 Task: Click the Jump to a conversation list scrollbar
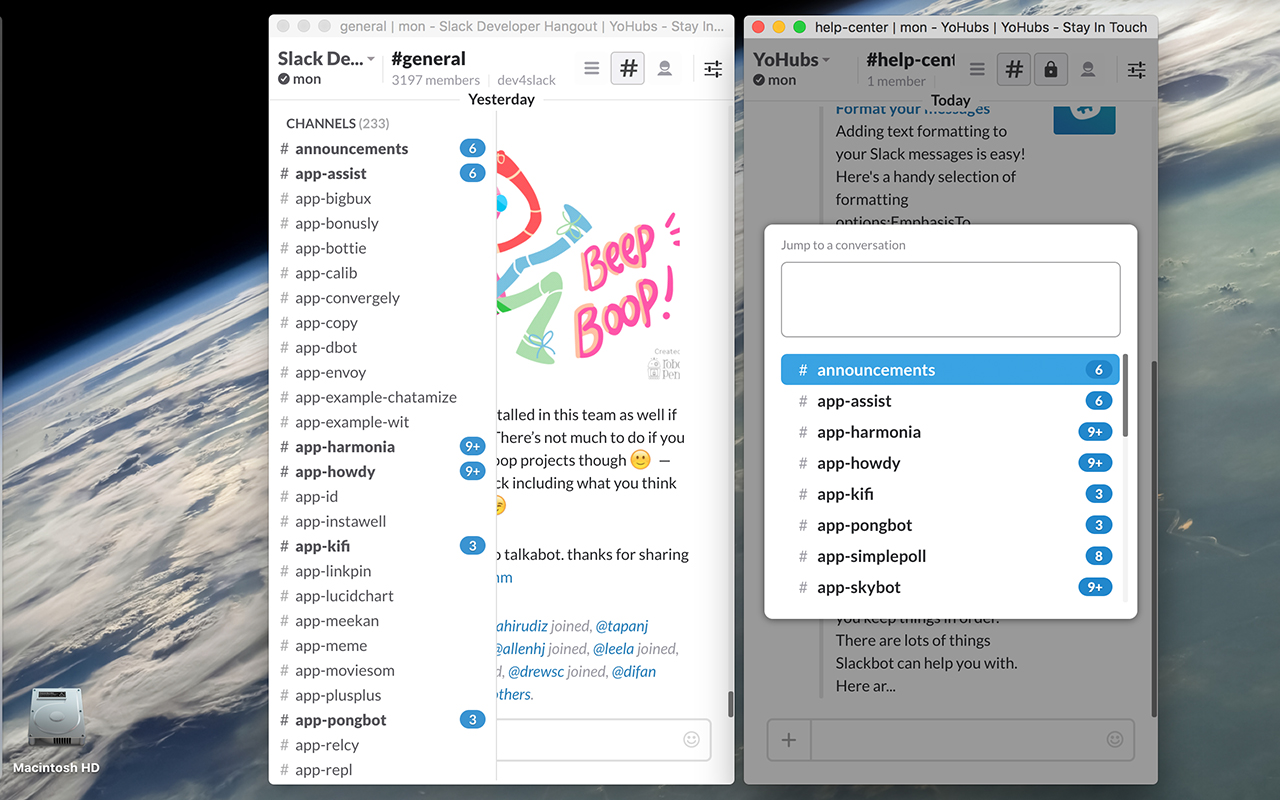click(x=1125, y=395)
